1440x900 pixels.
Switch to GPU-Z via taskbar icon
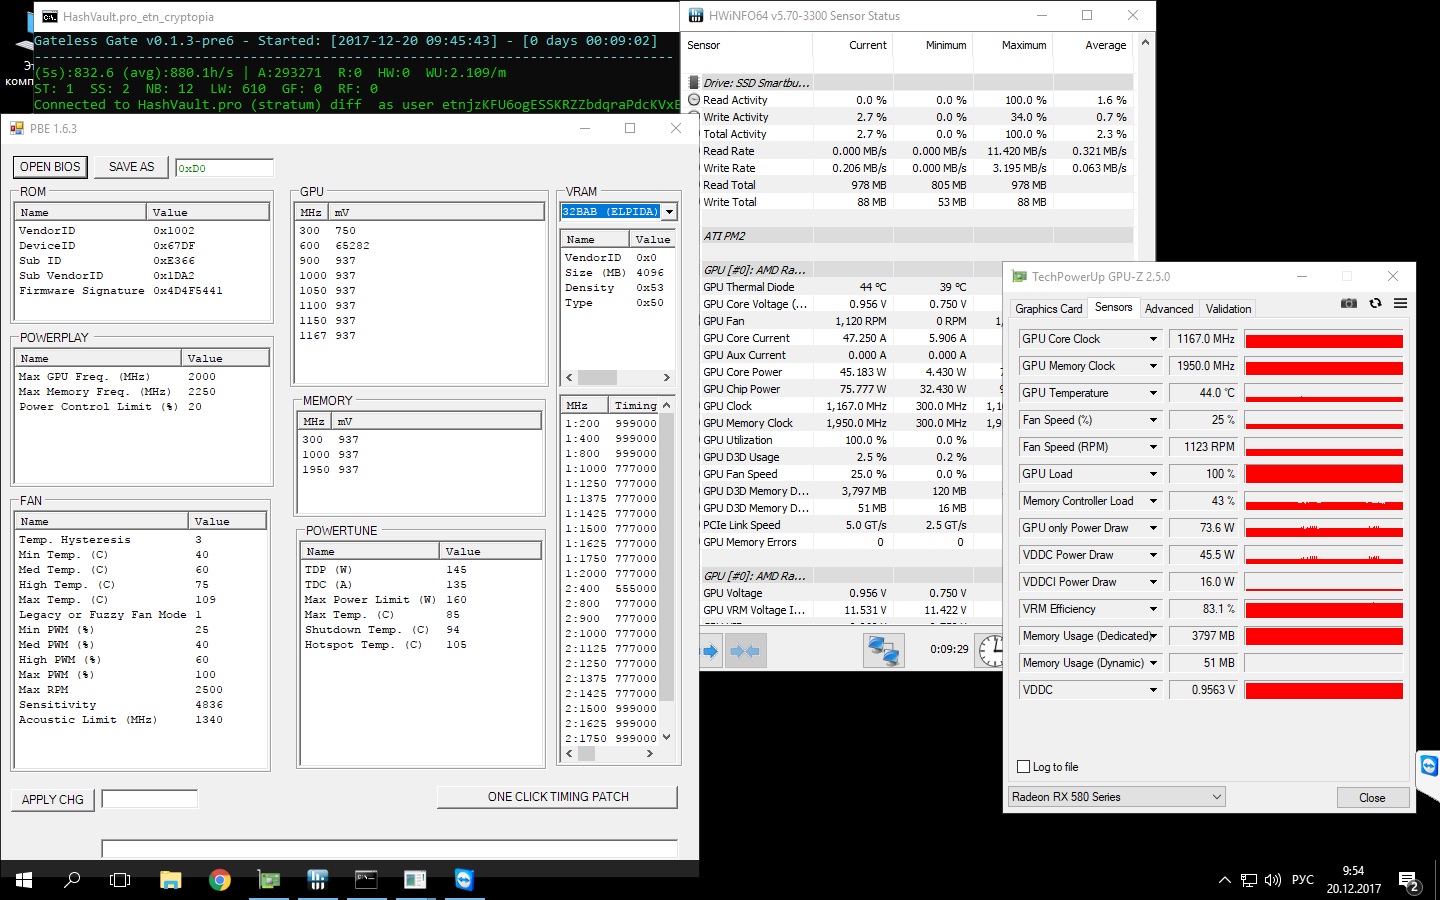269,880
